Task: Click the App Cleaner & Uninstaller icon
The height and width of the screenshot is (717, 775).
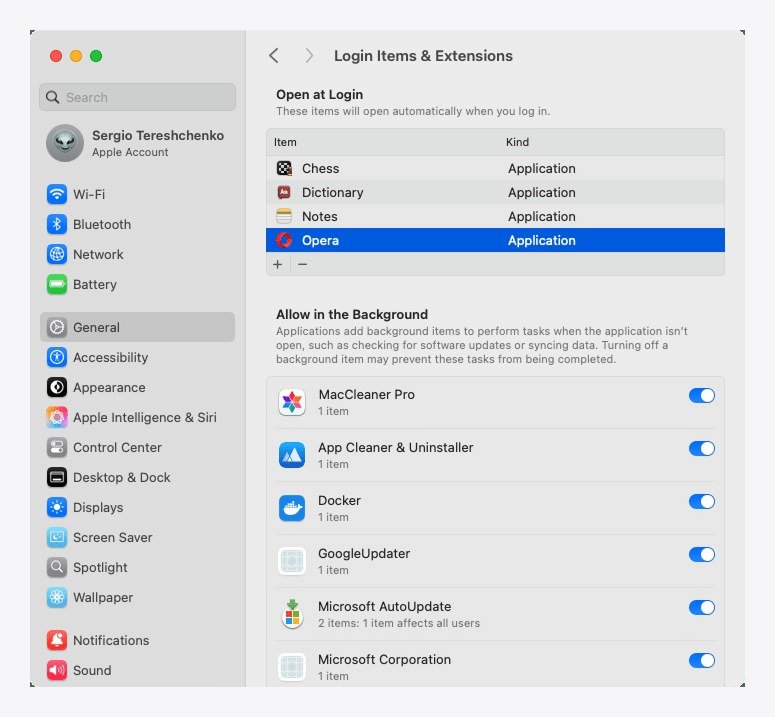Action: point(292,455)
